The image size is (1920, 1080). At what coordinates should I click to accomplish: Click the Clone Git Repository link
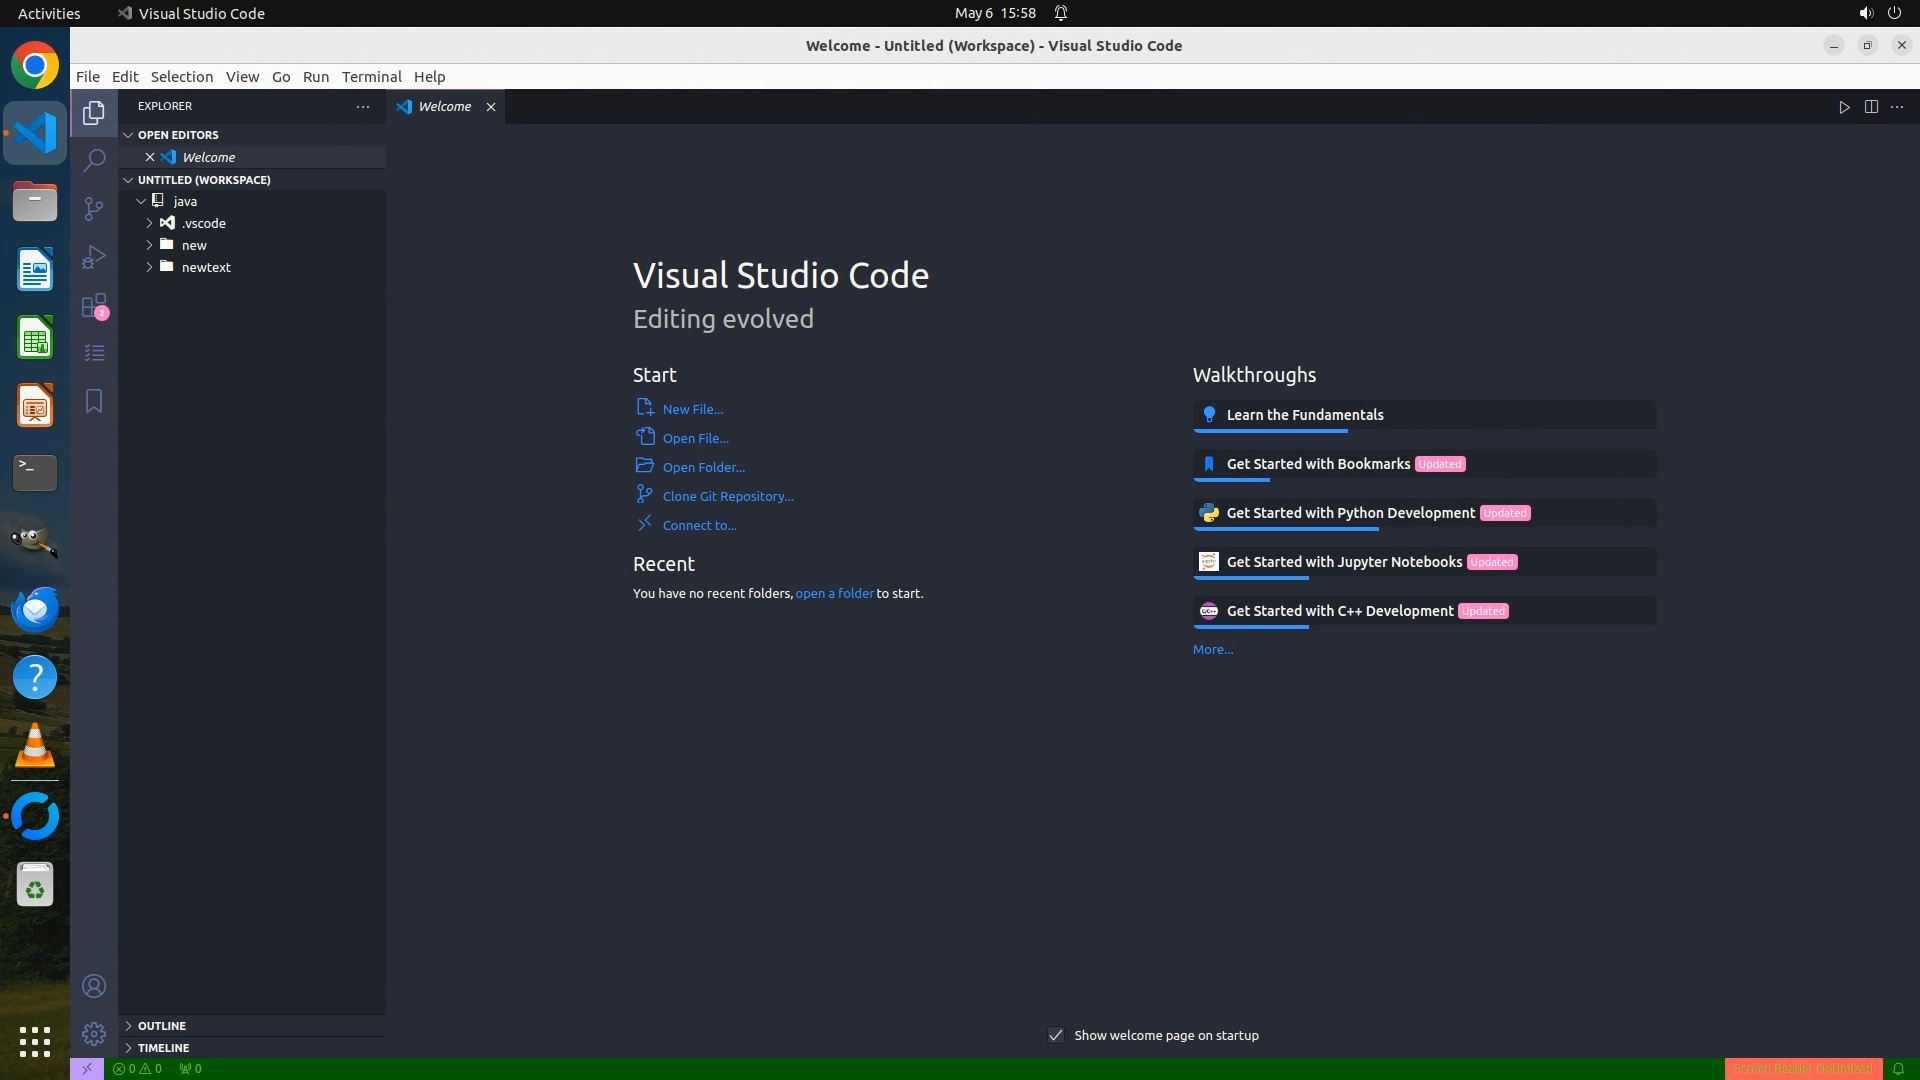click(727, 496)
